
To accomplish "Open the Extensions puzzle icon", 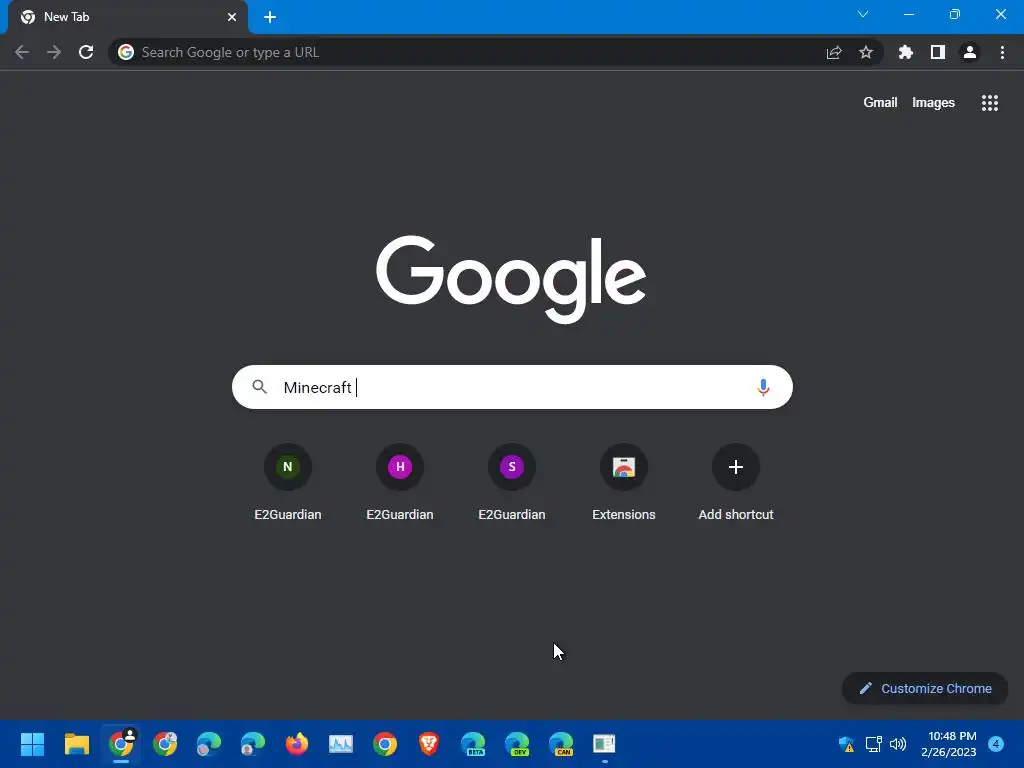I will tap(906, 52).
